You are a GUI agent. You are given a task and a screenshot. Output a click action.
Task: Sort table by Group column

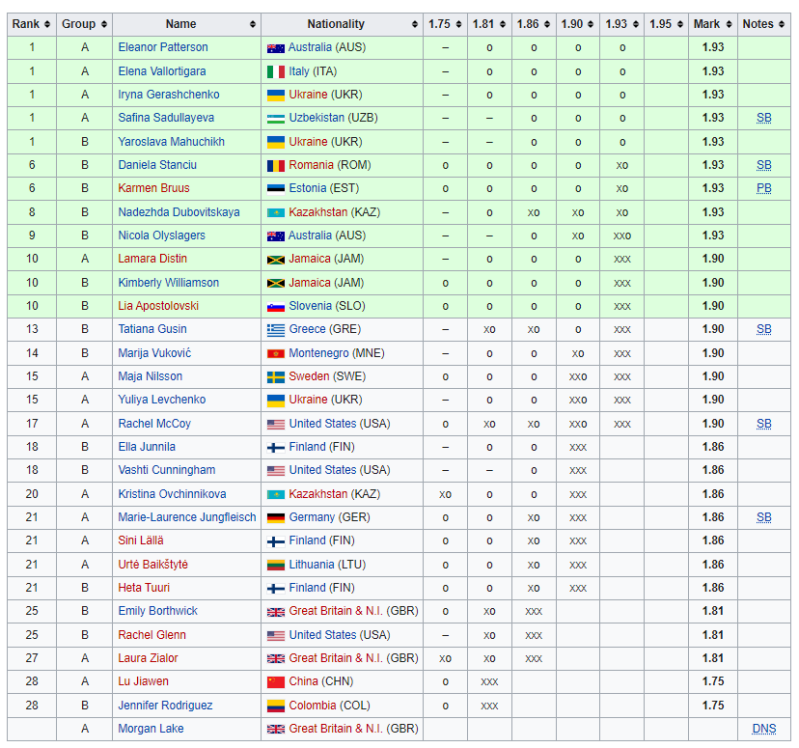84,24
